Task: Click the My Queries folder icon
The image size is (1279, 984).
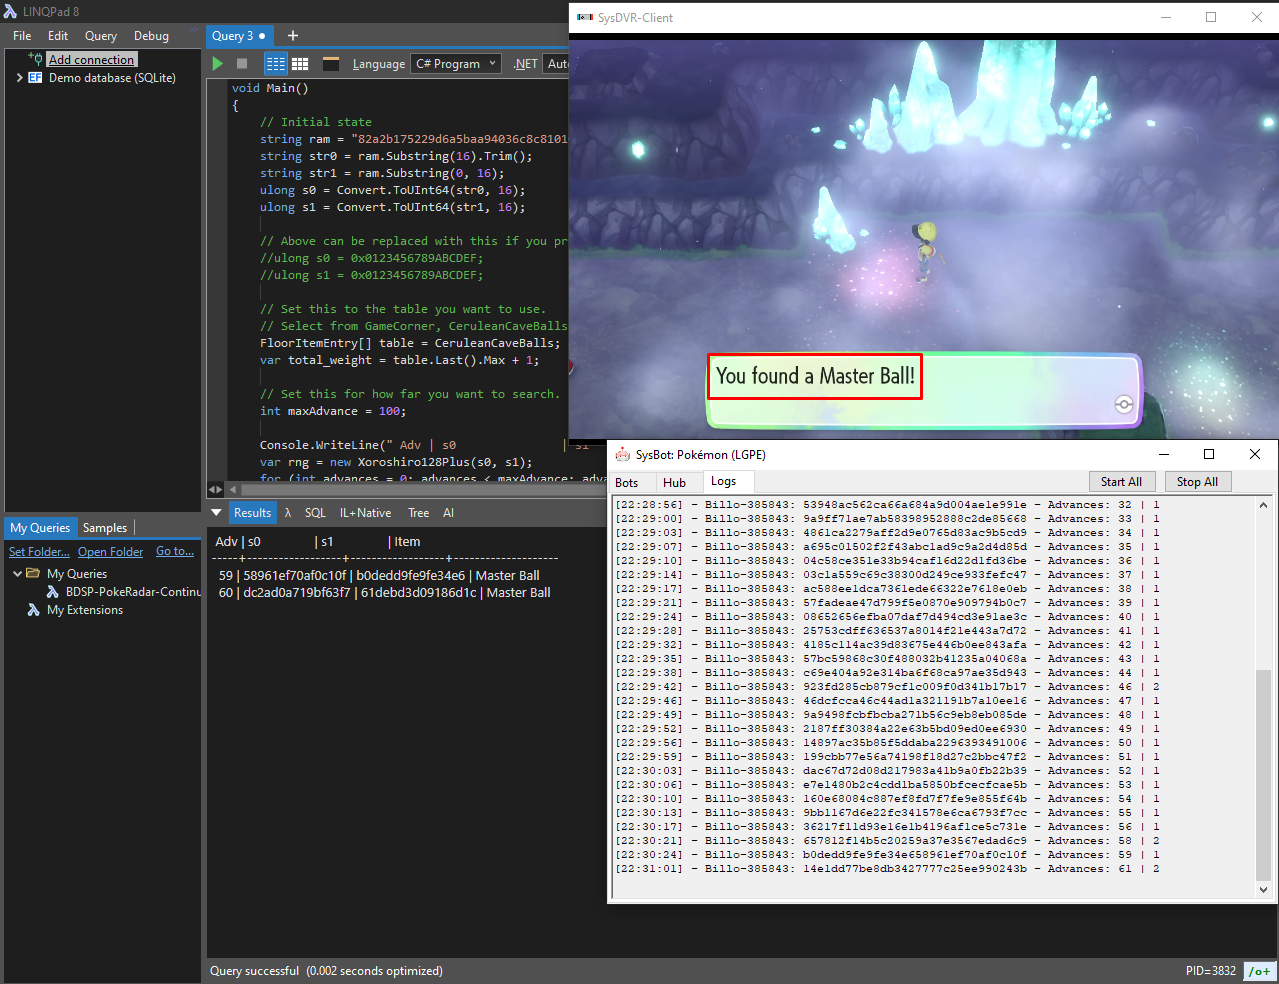Action: [x=33, y=573]
